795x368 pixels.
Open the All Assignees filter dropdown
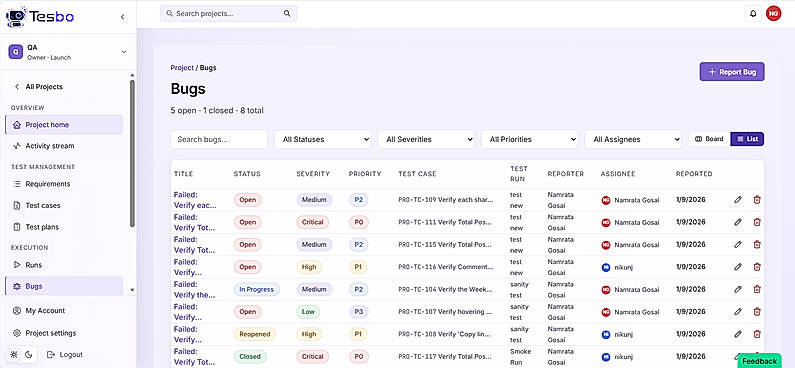633,139
